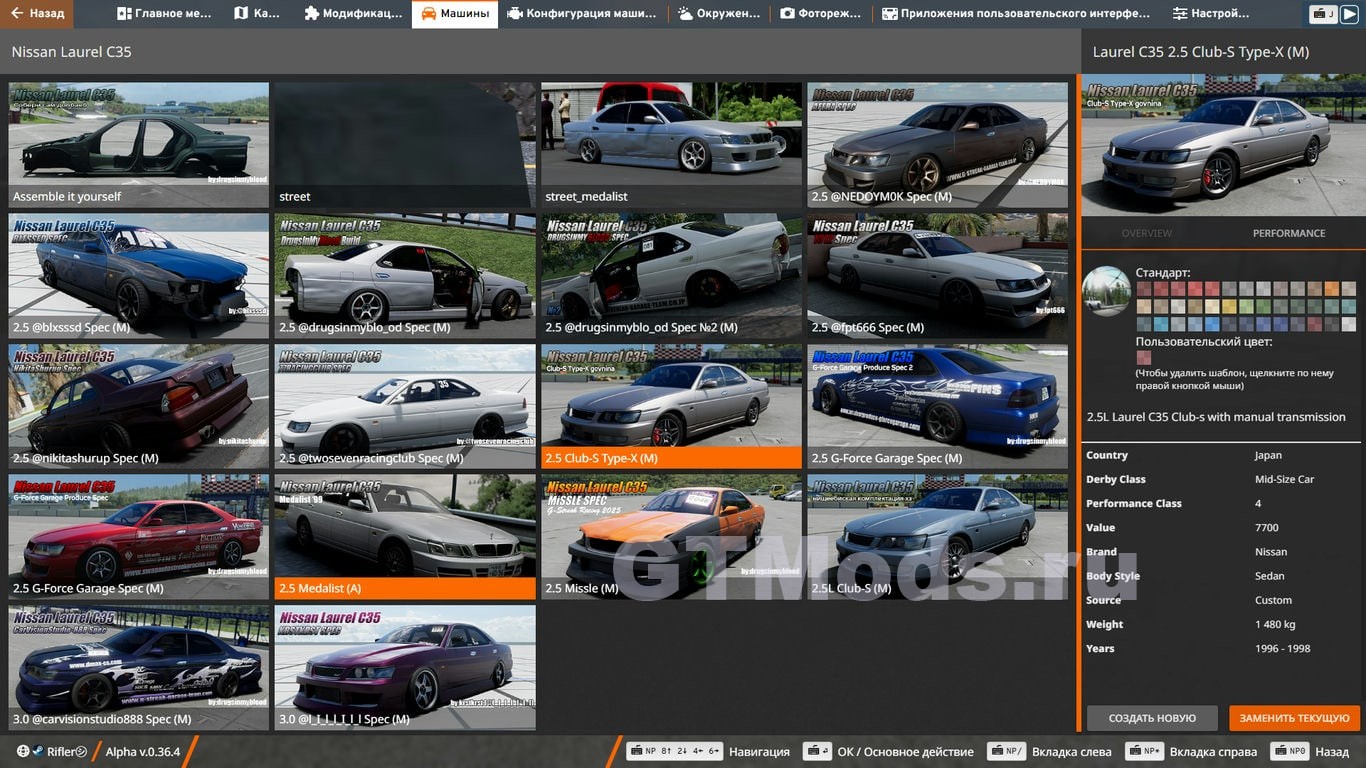Select the Машины tab

point(455,14)
